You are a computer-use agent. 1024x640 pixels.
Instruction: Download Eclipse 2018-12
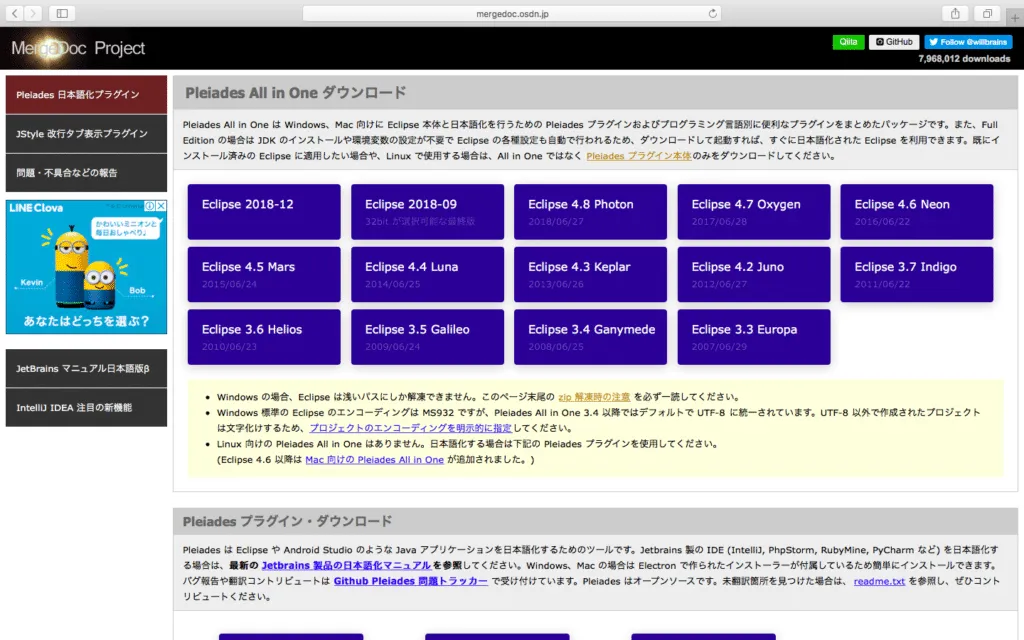click(x=264, y=212)
